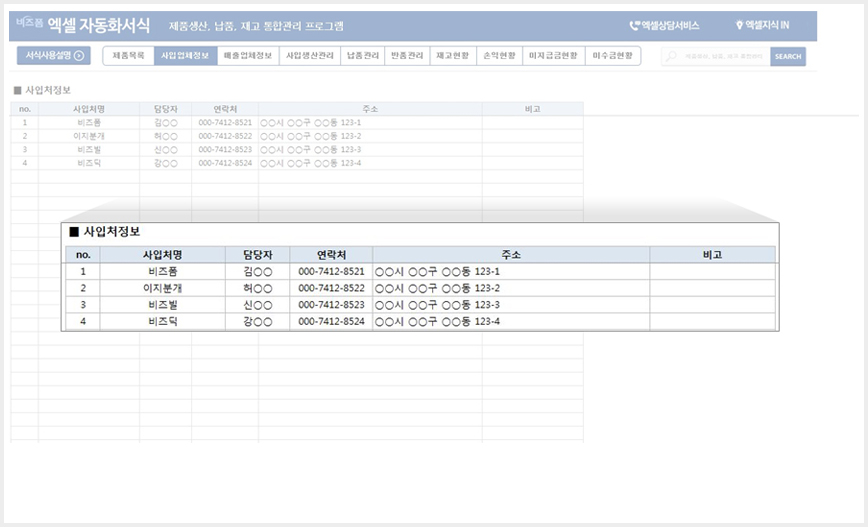Select address 123-4 in the enlarged callout table
This screenshot has height=527, width=868.
click(511, 321)
